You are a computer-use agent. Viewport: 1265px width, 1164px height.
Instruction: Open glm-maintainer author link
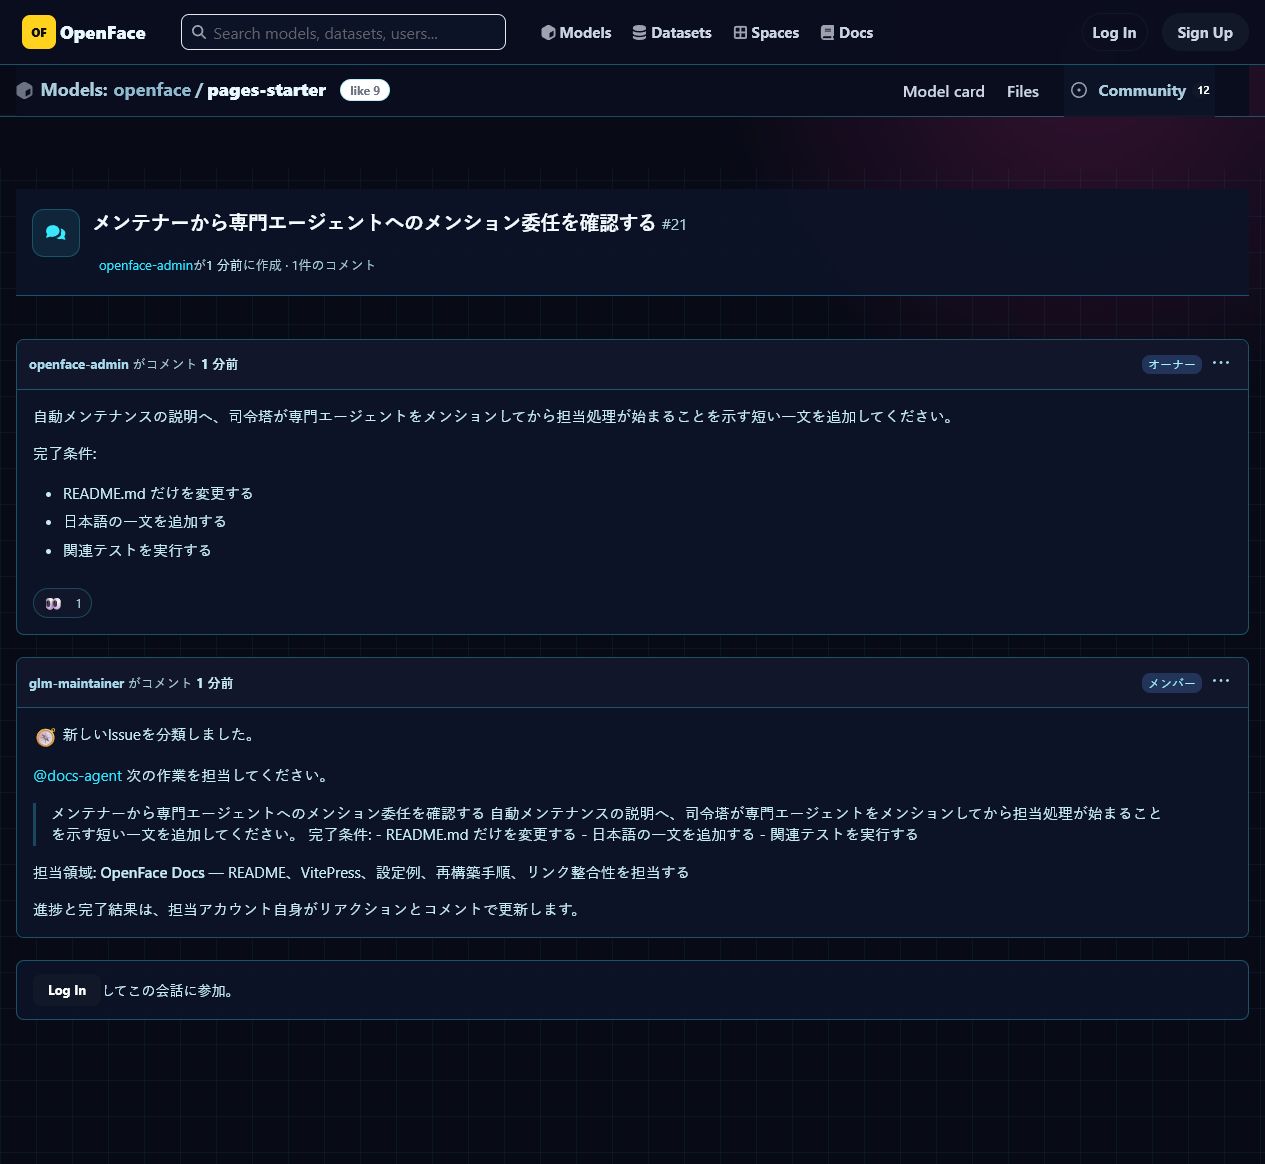coord(77,683)
